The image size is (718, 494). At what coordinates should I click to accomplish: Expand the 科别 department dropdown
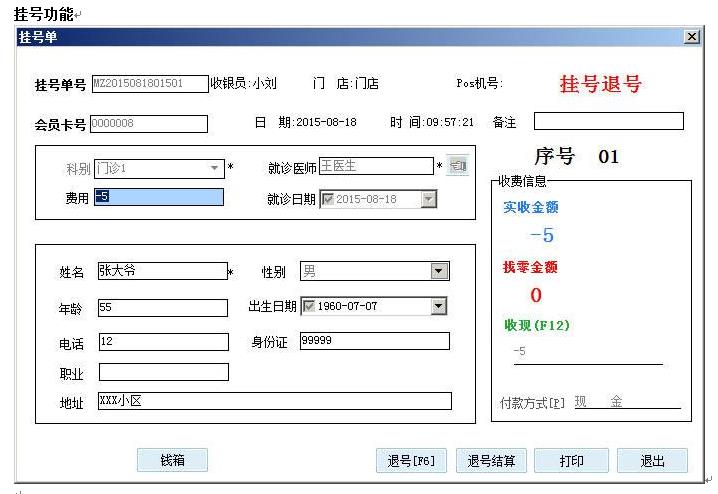pos(214,169)
